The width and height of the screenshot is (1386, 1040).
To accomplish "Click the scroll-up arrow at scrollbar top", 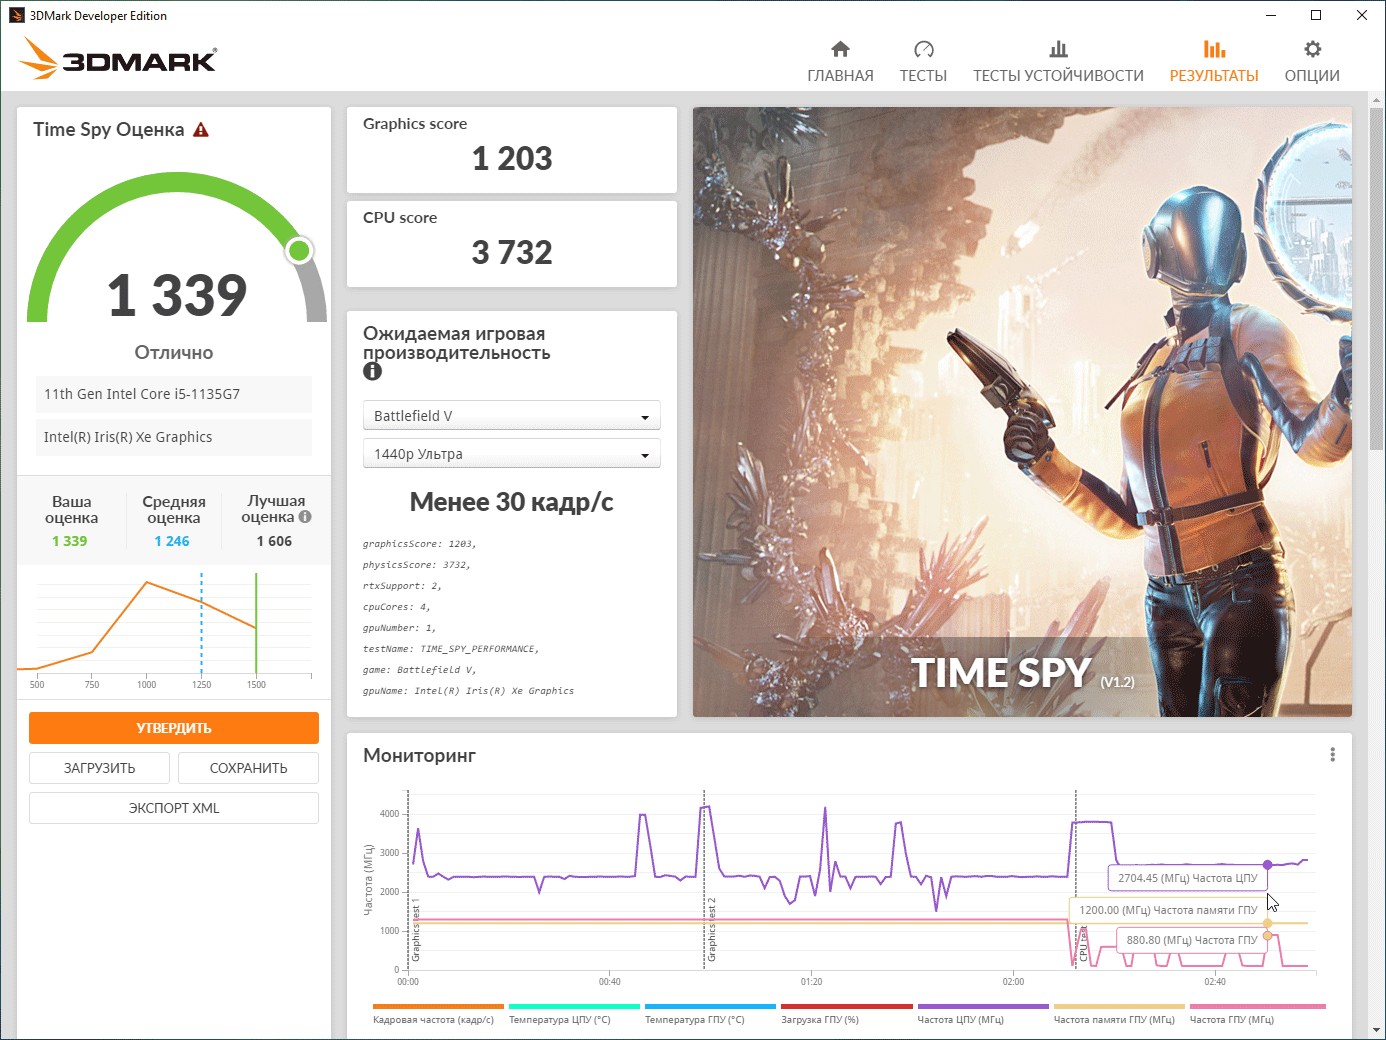I will [1377, 99].
